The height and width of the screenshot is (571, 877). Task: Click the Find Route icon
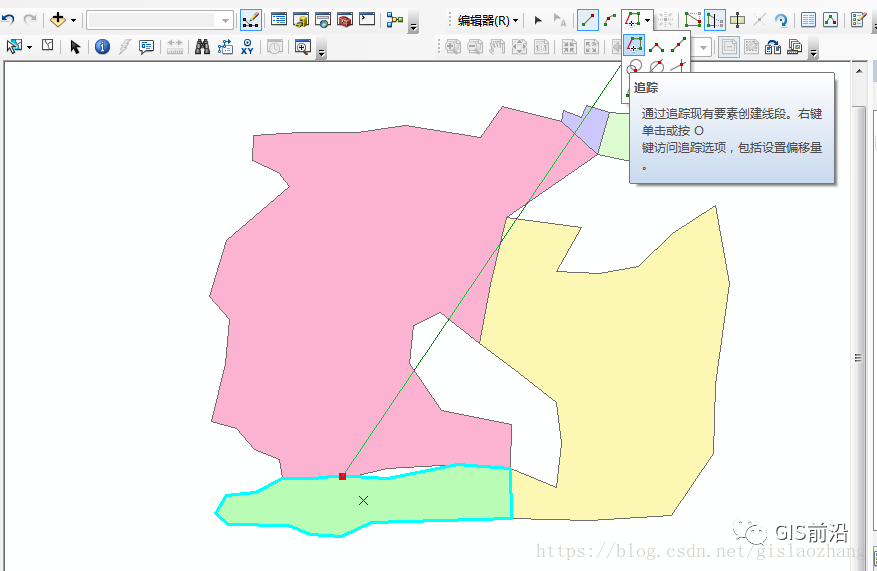pyautogui.click(x=225, y=47)
